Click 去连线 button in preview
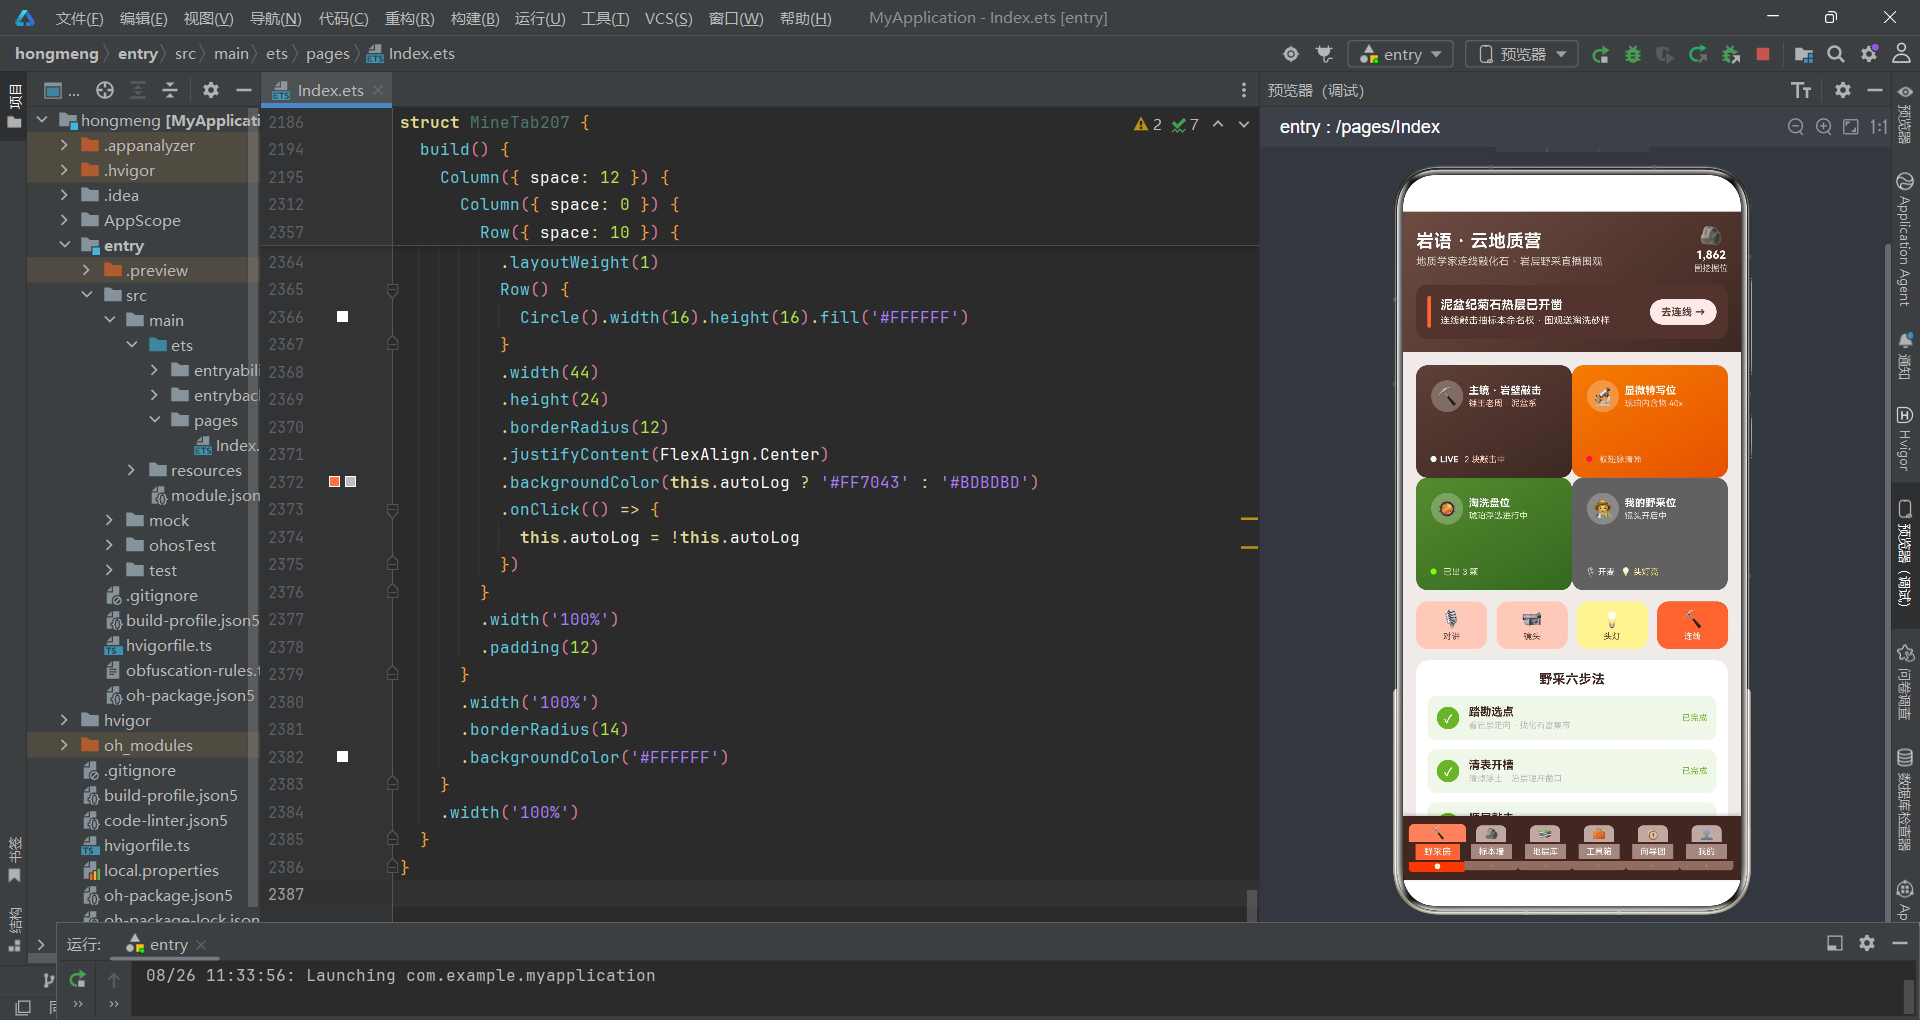 1683,312
